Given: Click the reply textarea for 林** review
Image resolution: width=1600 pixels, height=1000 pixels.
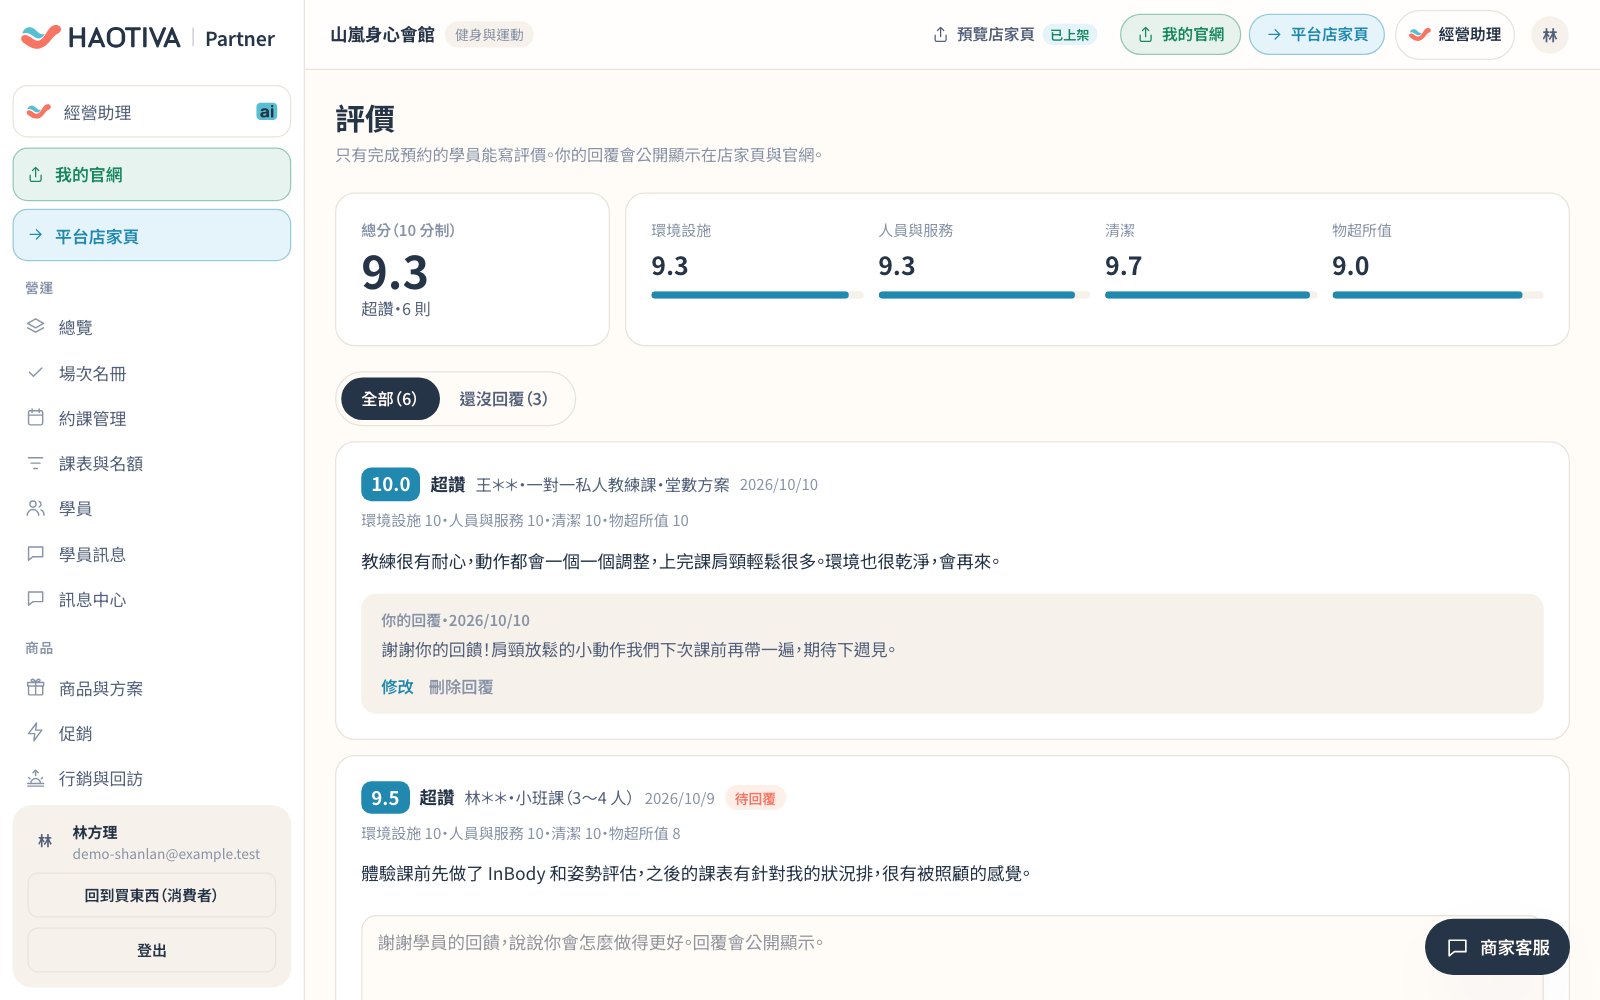Looking at the screenshot, I should tap(952, 957).
